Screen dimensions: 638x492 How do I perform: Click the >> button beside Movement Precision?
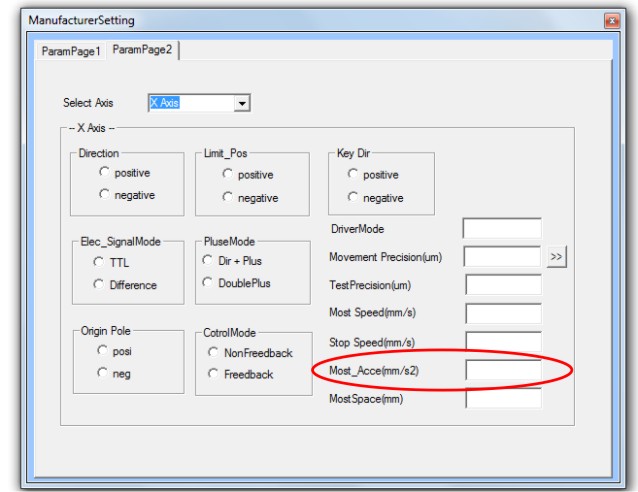(x=557, y=257)
